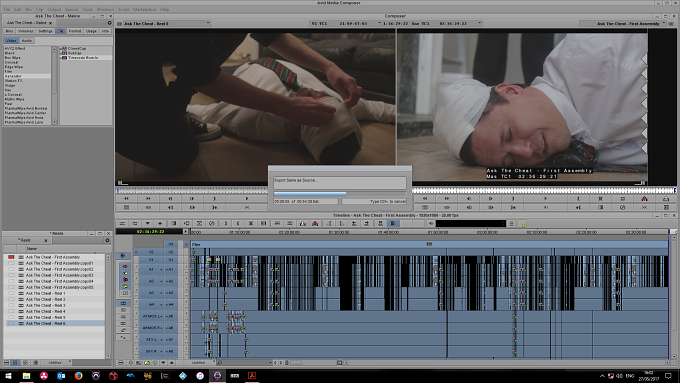Click the audio speaker icon beside the timeline meter
680x383 pixels.
coord(431,223)
